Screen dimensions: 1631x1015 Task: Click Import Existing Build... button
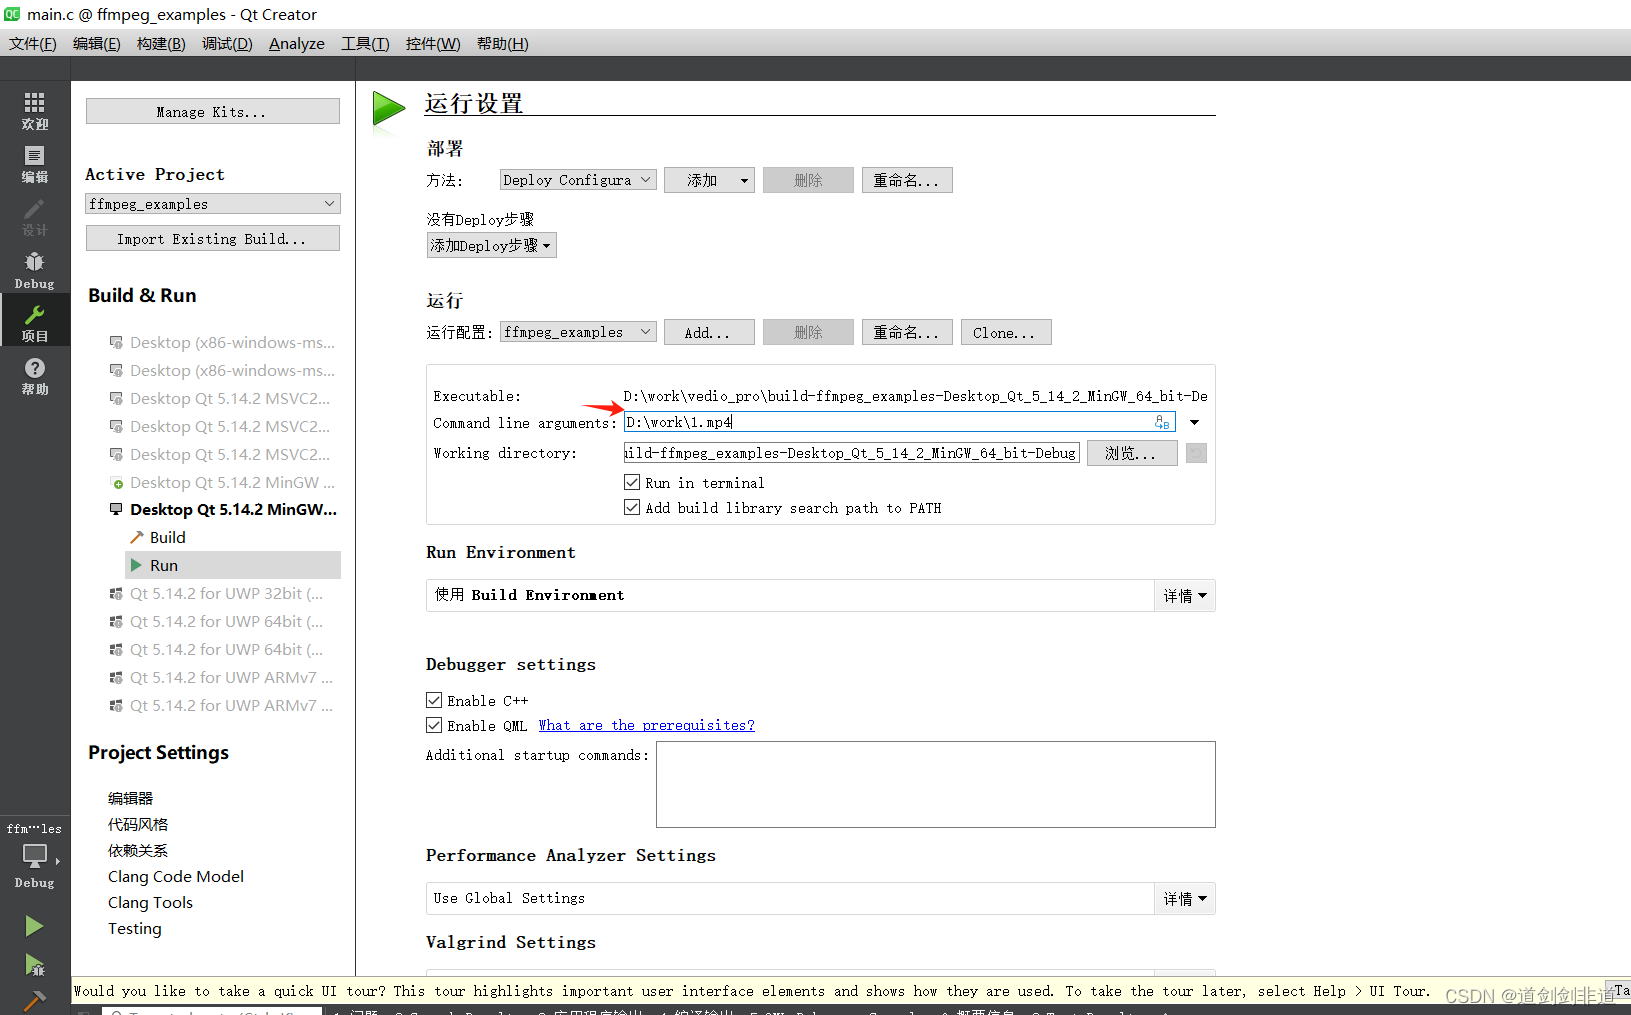[213, 238]
